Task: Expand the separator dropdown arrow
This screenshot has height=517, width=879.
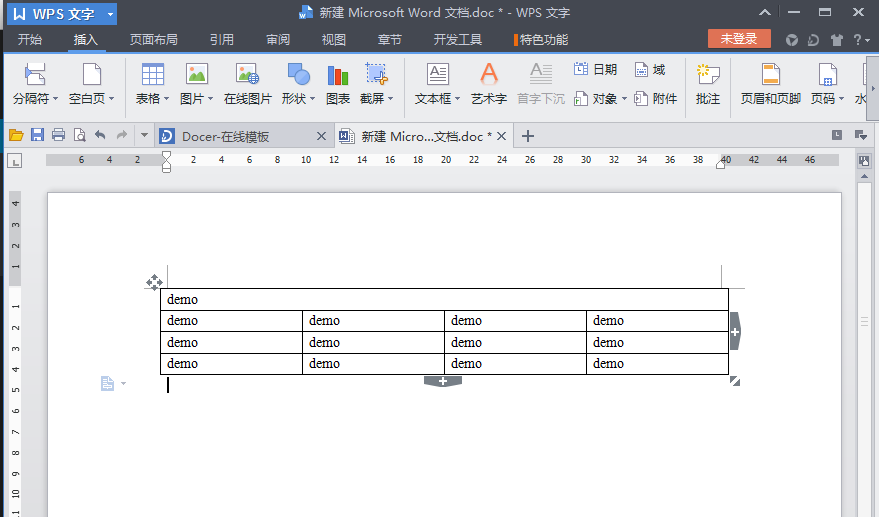Action: tap(55, 99)
